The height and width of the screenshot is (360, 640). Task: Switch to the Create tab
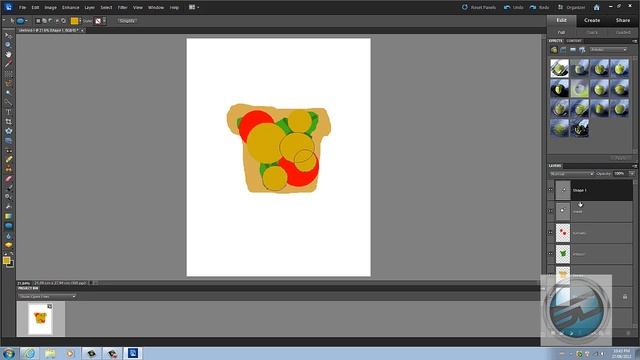(592, 20)
